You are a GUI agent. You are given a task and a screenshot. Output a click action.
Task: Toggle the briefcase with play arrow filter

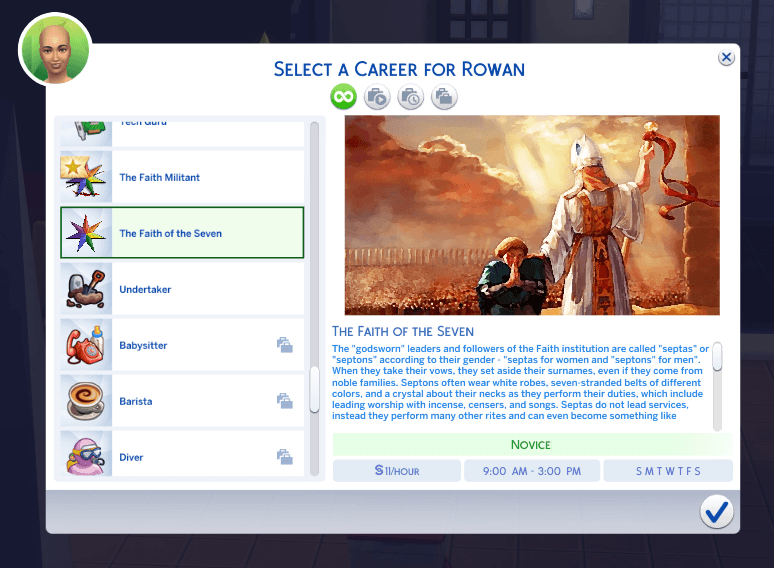(377, 96)
